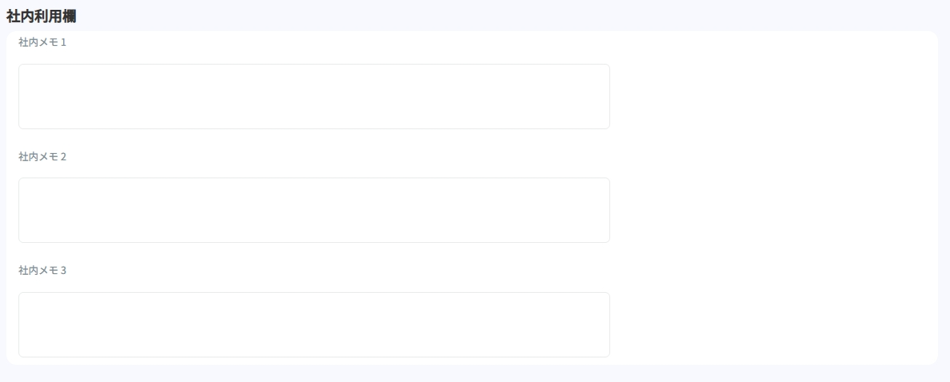Screen dimensions: 950x382
Task: Click empty white card area beside memo fields
Action: point(774,198)
